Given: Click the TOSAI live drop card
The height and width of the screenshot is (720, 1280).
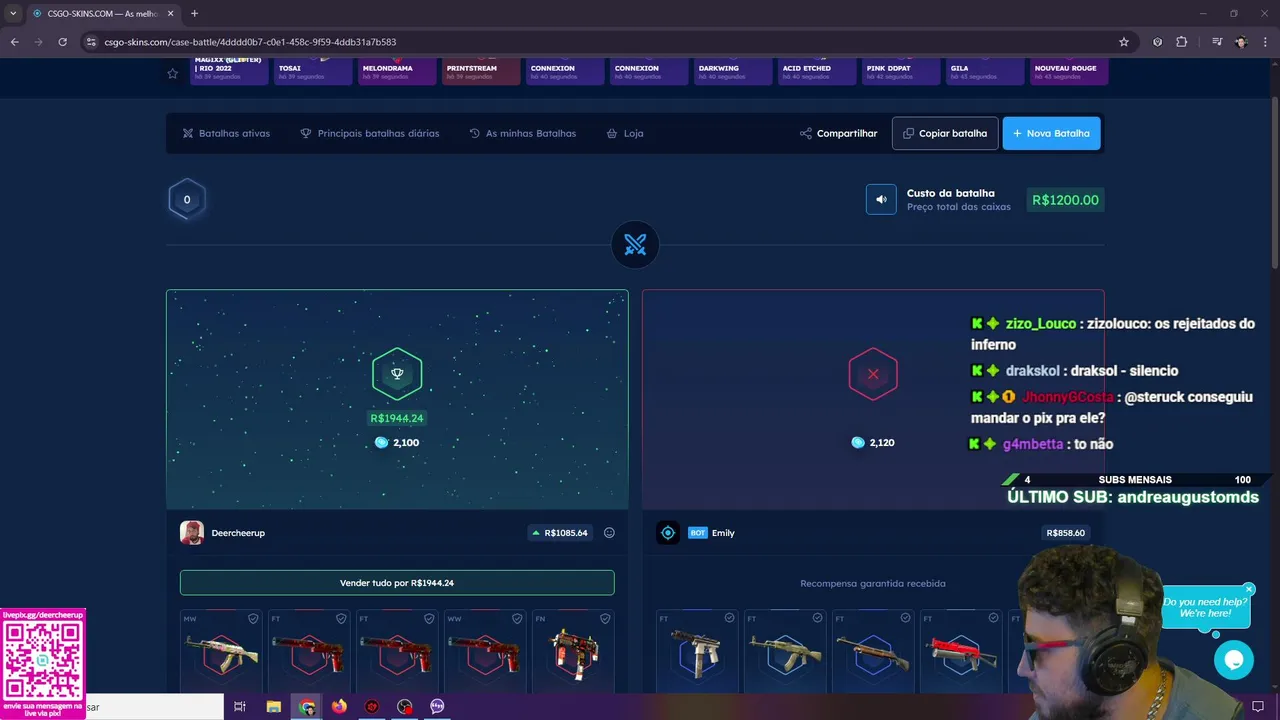Looking at the screenshot, I should pyautogui.click(x=313, y=71).
